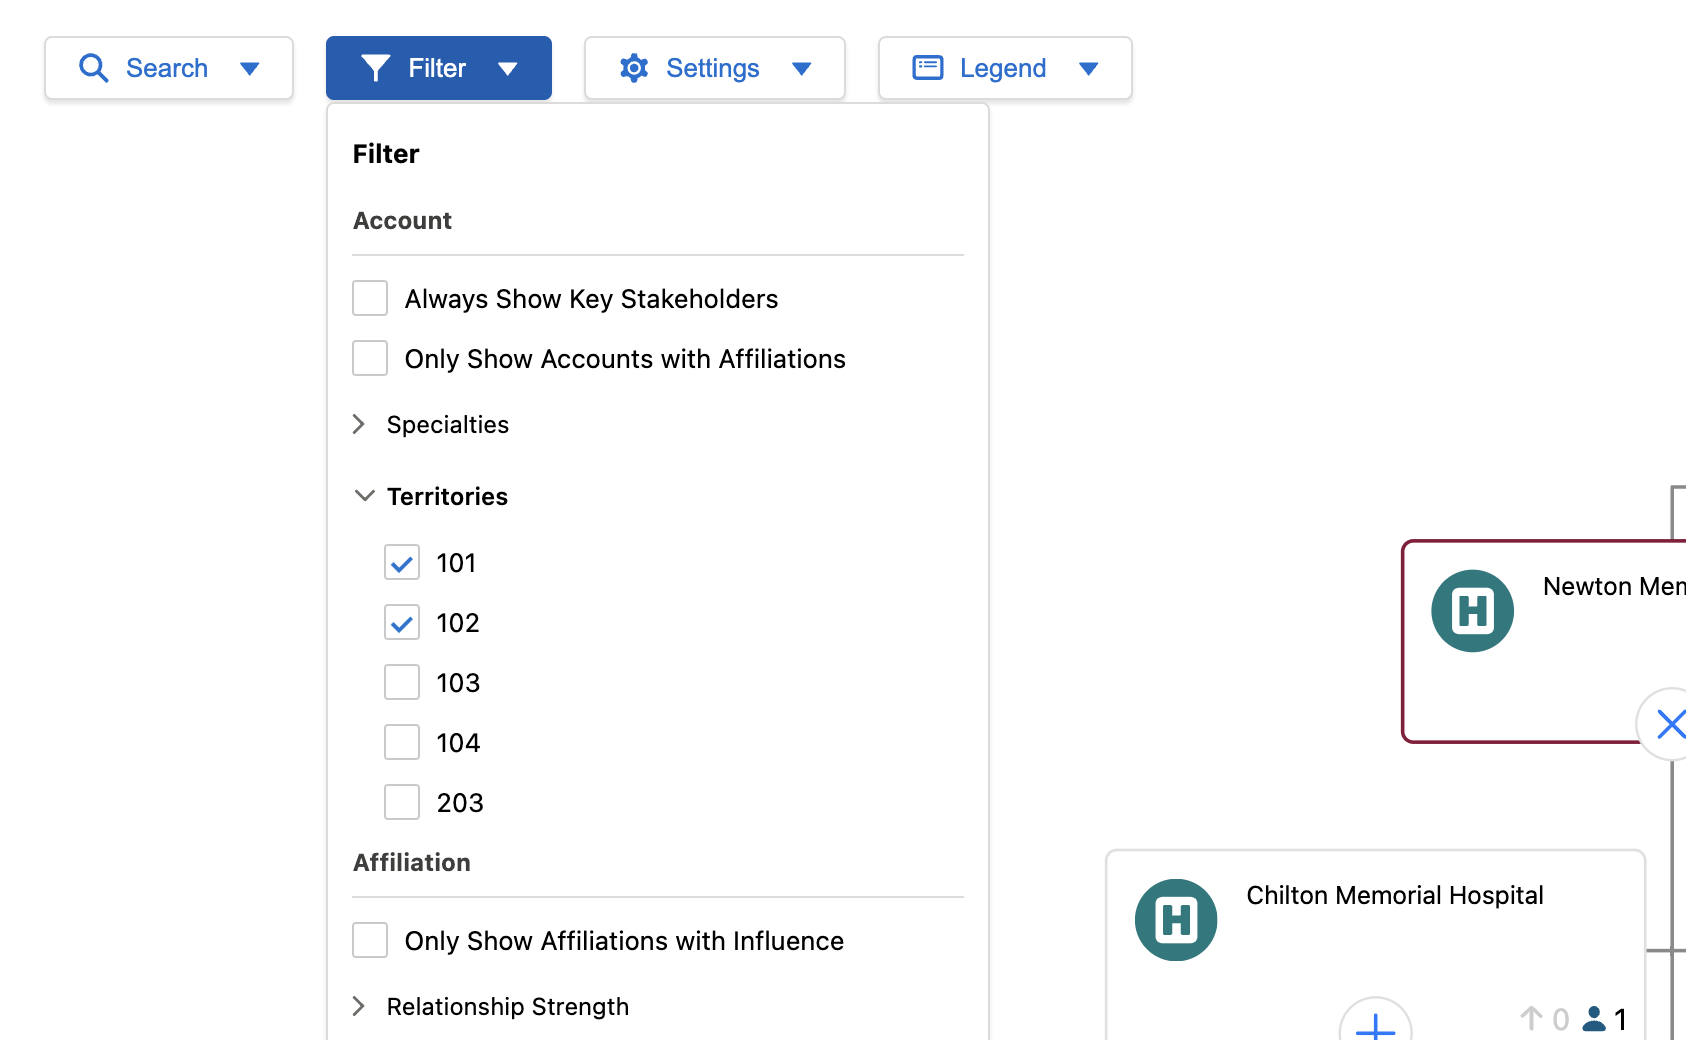Screen dimensions: 1686x1040
Task: Click the person count icon on Chilton card
Action: coord(1595,1019)
